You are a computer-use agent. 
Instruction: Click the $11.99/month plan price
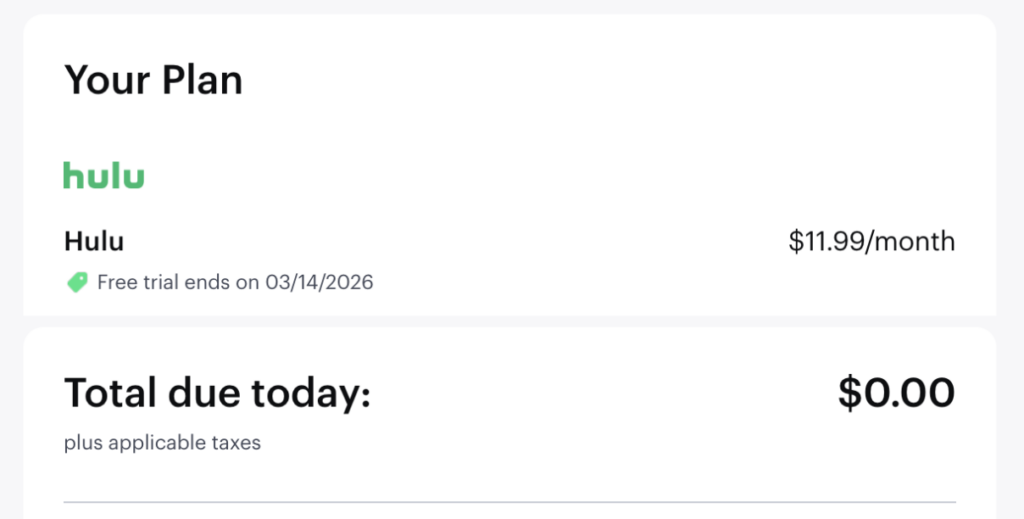point(871,241)
